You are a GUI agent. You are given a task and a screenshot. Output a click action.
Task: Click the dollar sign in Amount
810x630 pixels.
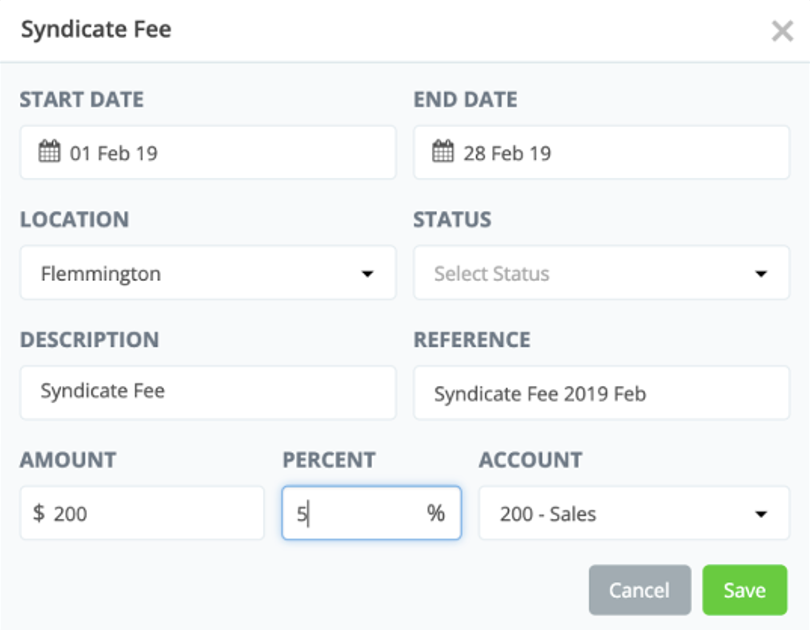[39, 514]
